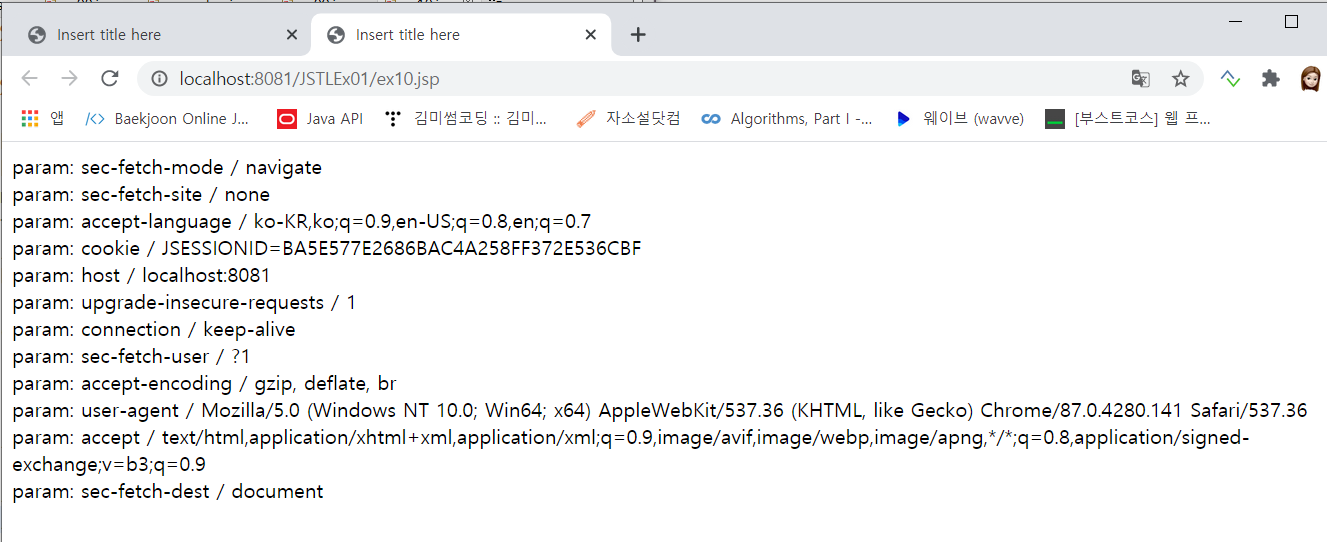The height and width of the screenshot is (542, 1327).
Task: Click the cookie JSESSIONID line
Action: [327, 249]
